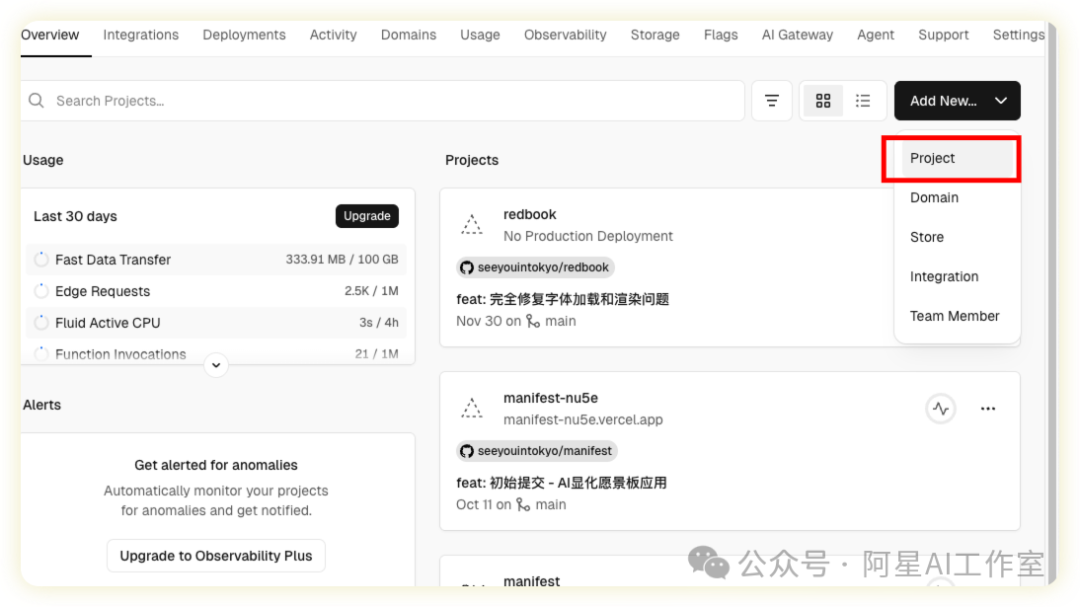Click the main branch on manifest-nu5e
The height and width of the screenshot is (607, 1080).
pos(542,505)
